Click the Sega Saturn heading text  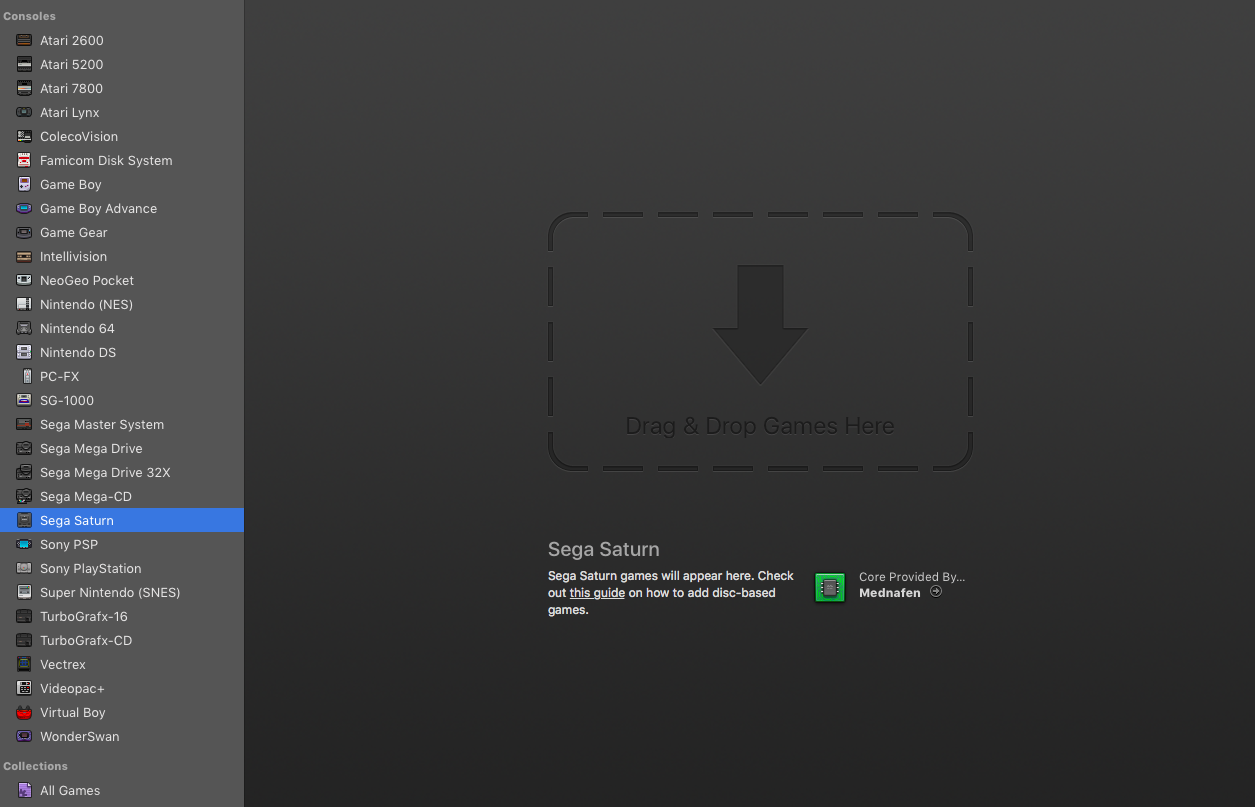(x=604, y=549)
